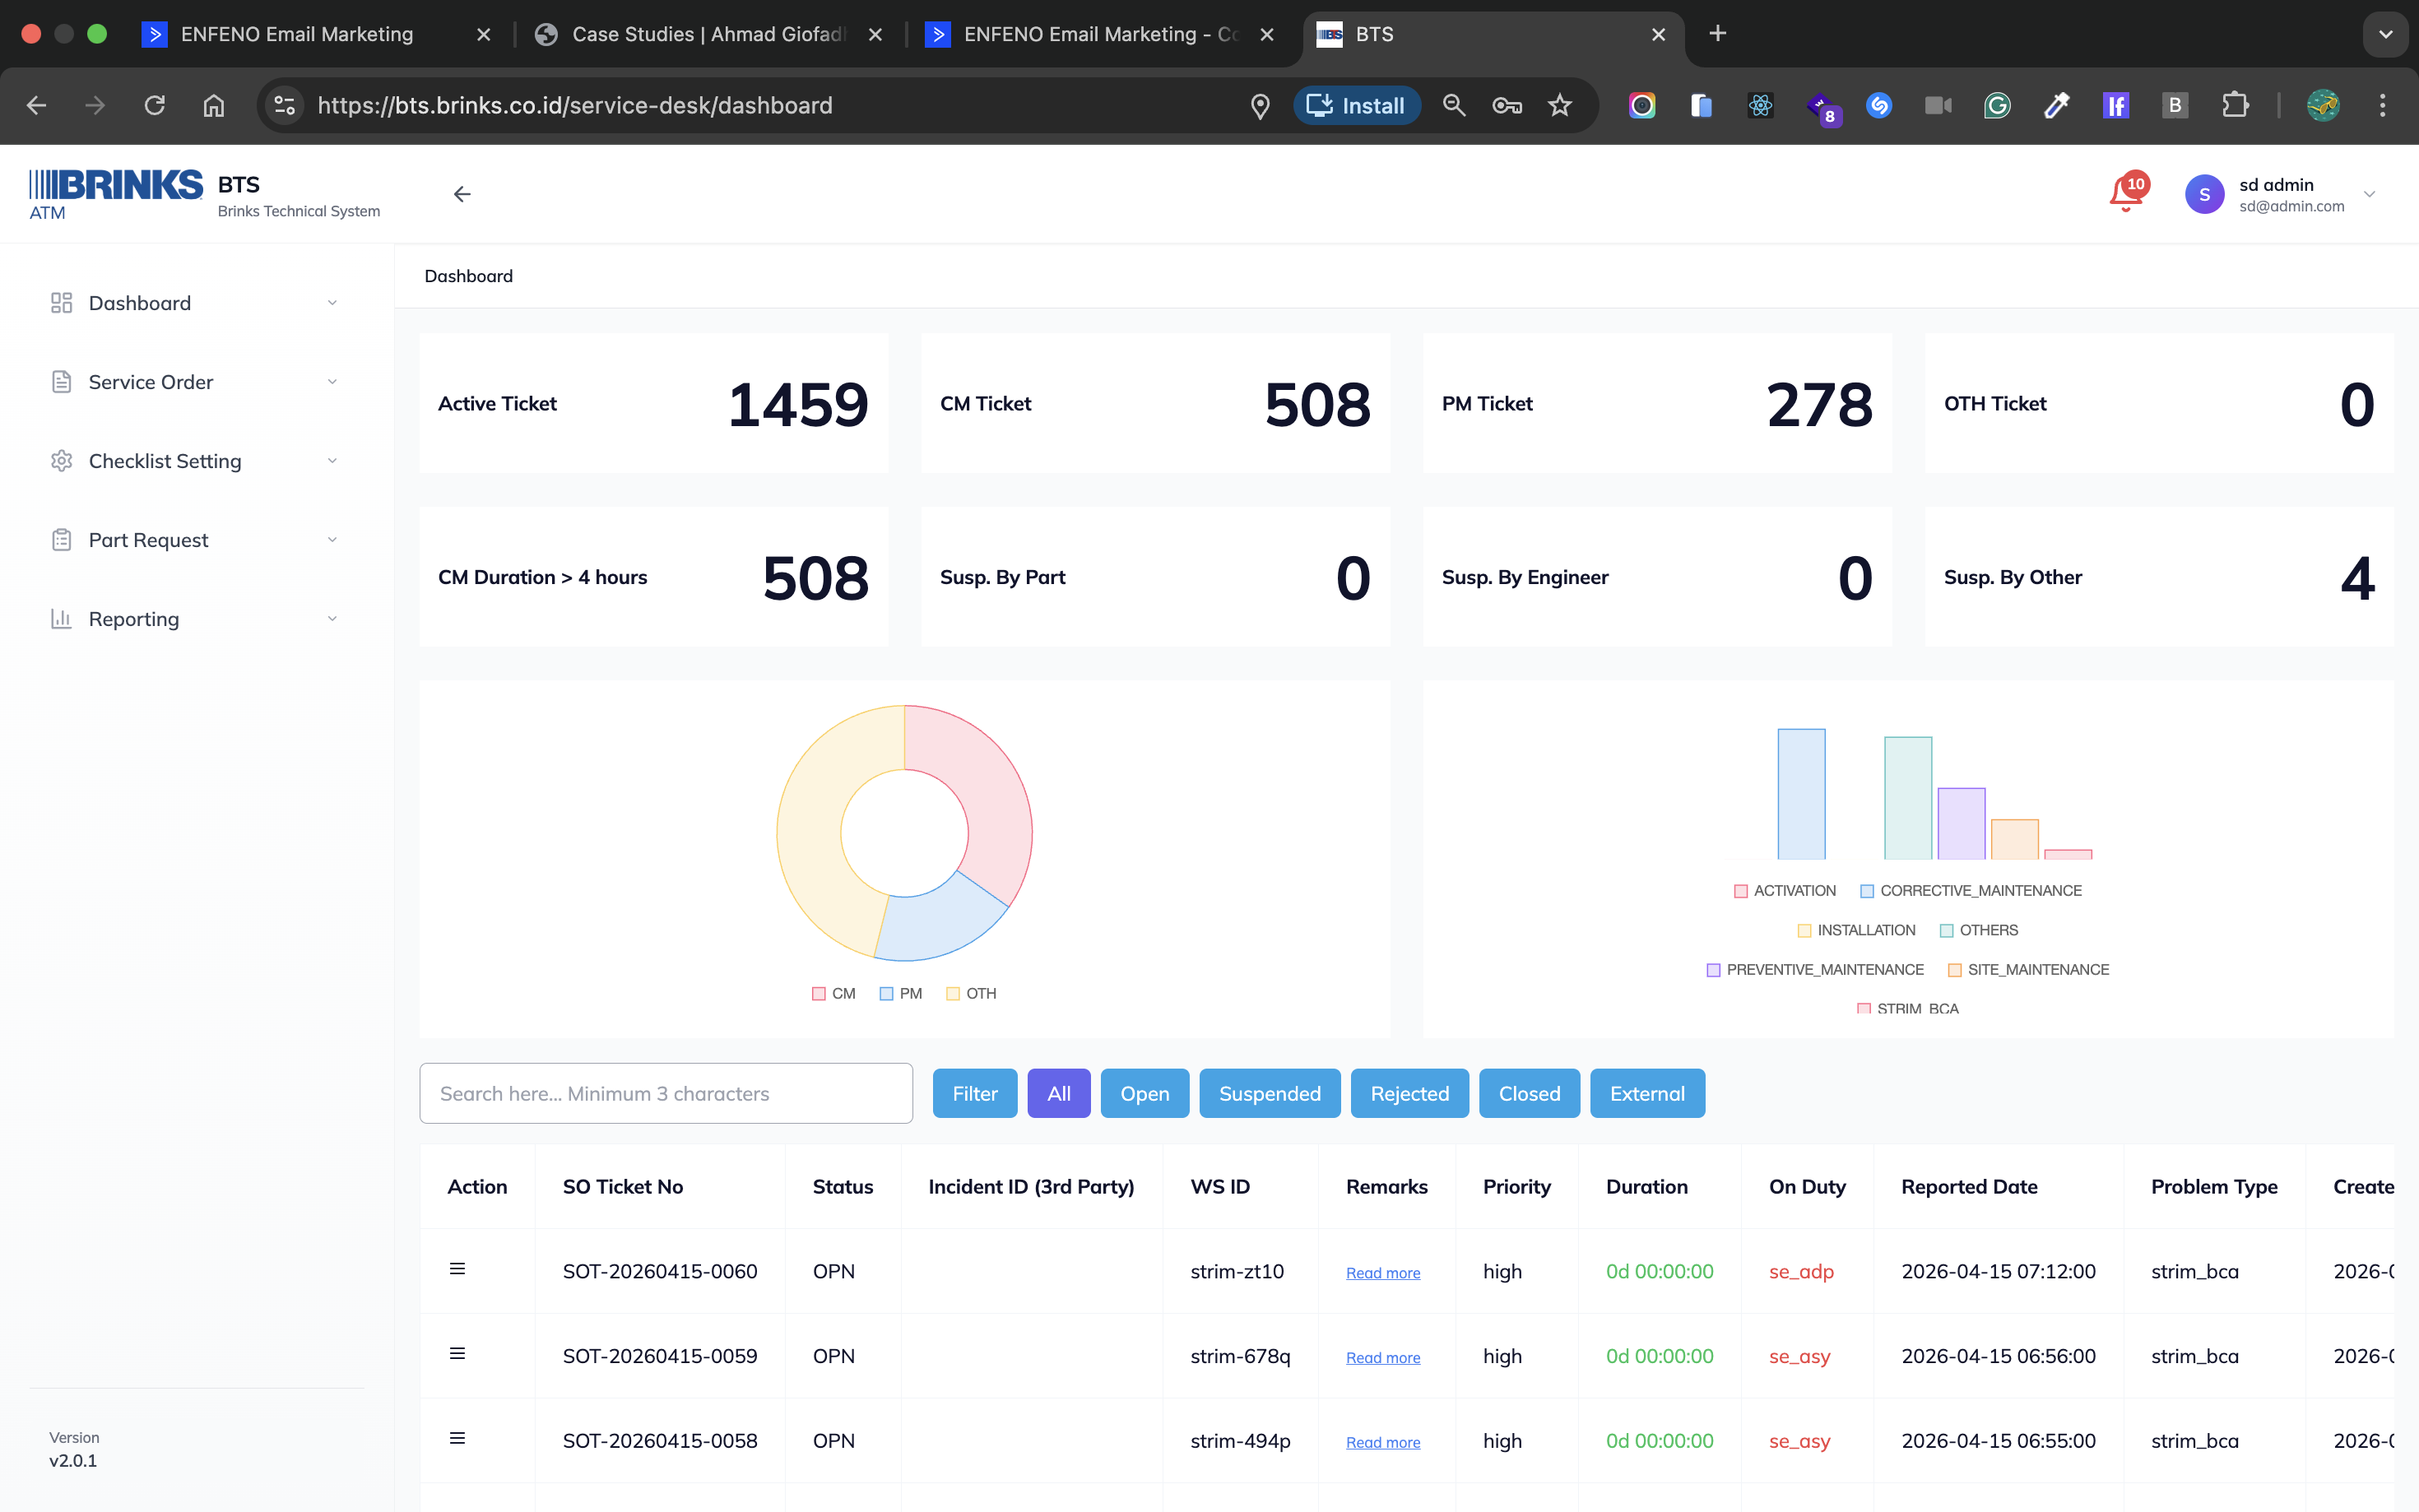This screenshot has width=2419, height=1512.
Task: Open action menu for SOT-20260415-0060
Action: pyautogui.click(x=457, y=1269)
